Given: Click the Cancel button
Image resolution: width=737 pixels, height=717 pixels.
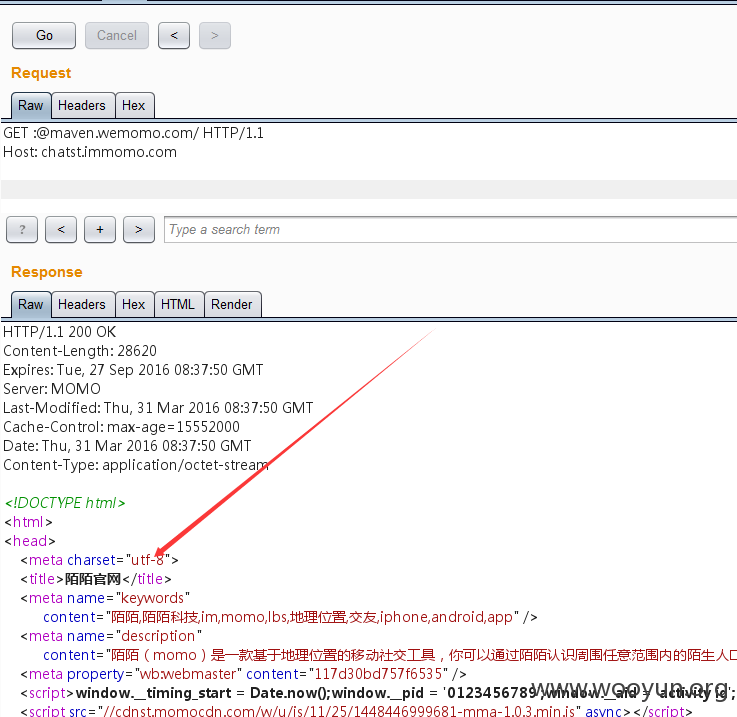Looking at the screenshot, I should coord(117,35).
